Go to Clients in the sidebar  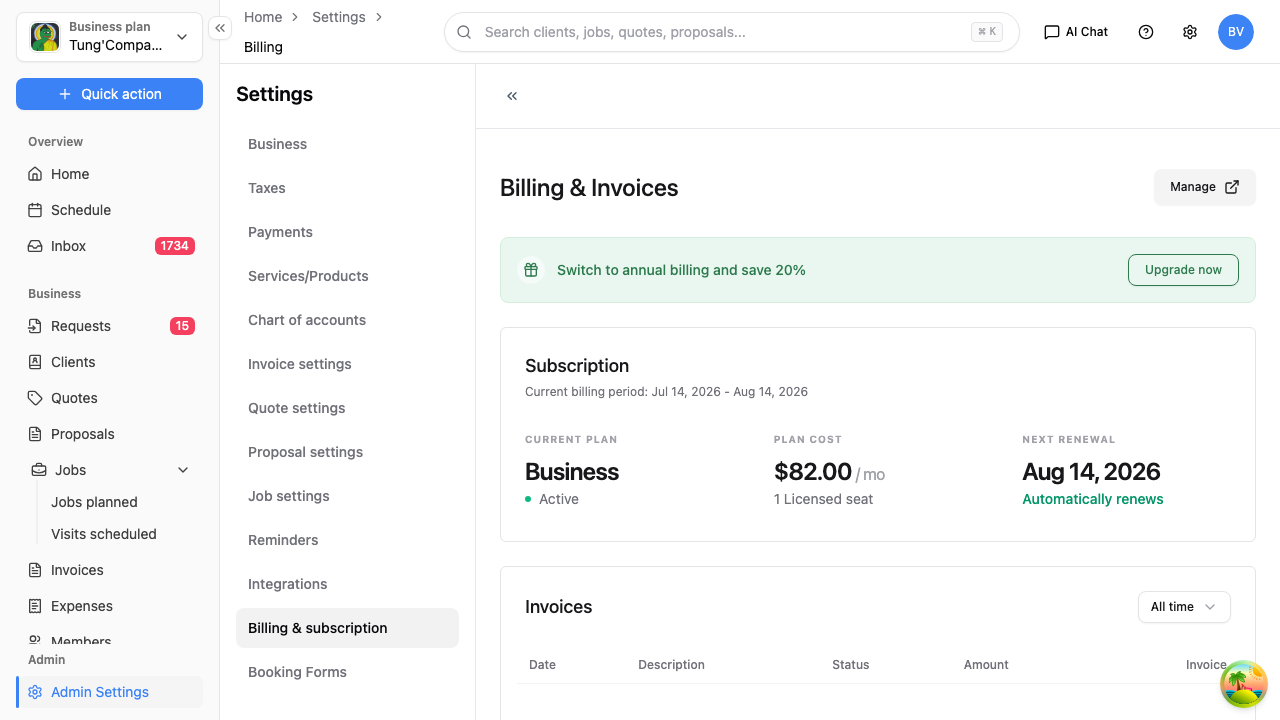point(109,362)
